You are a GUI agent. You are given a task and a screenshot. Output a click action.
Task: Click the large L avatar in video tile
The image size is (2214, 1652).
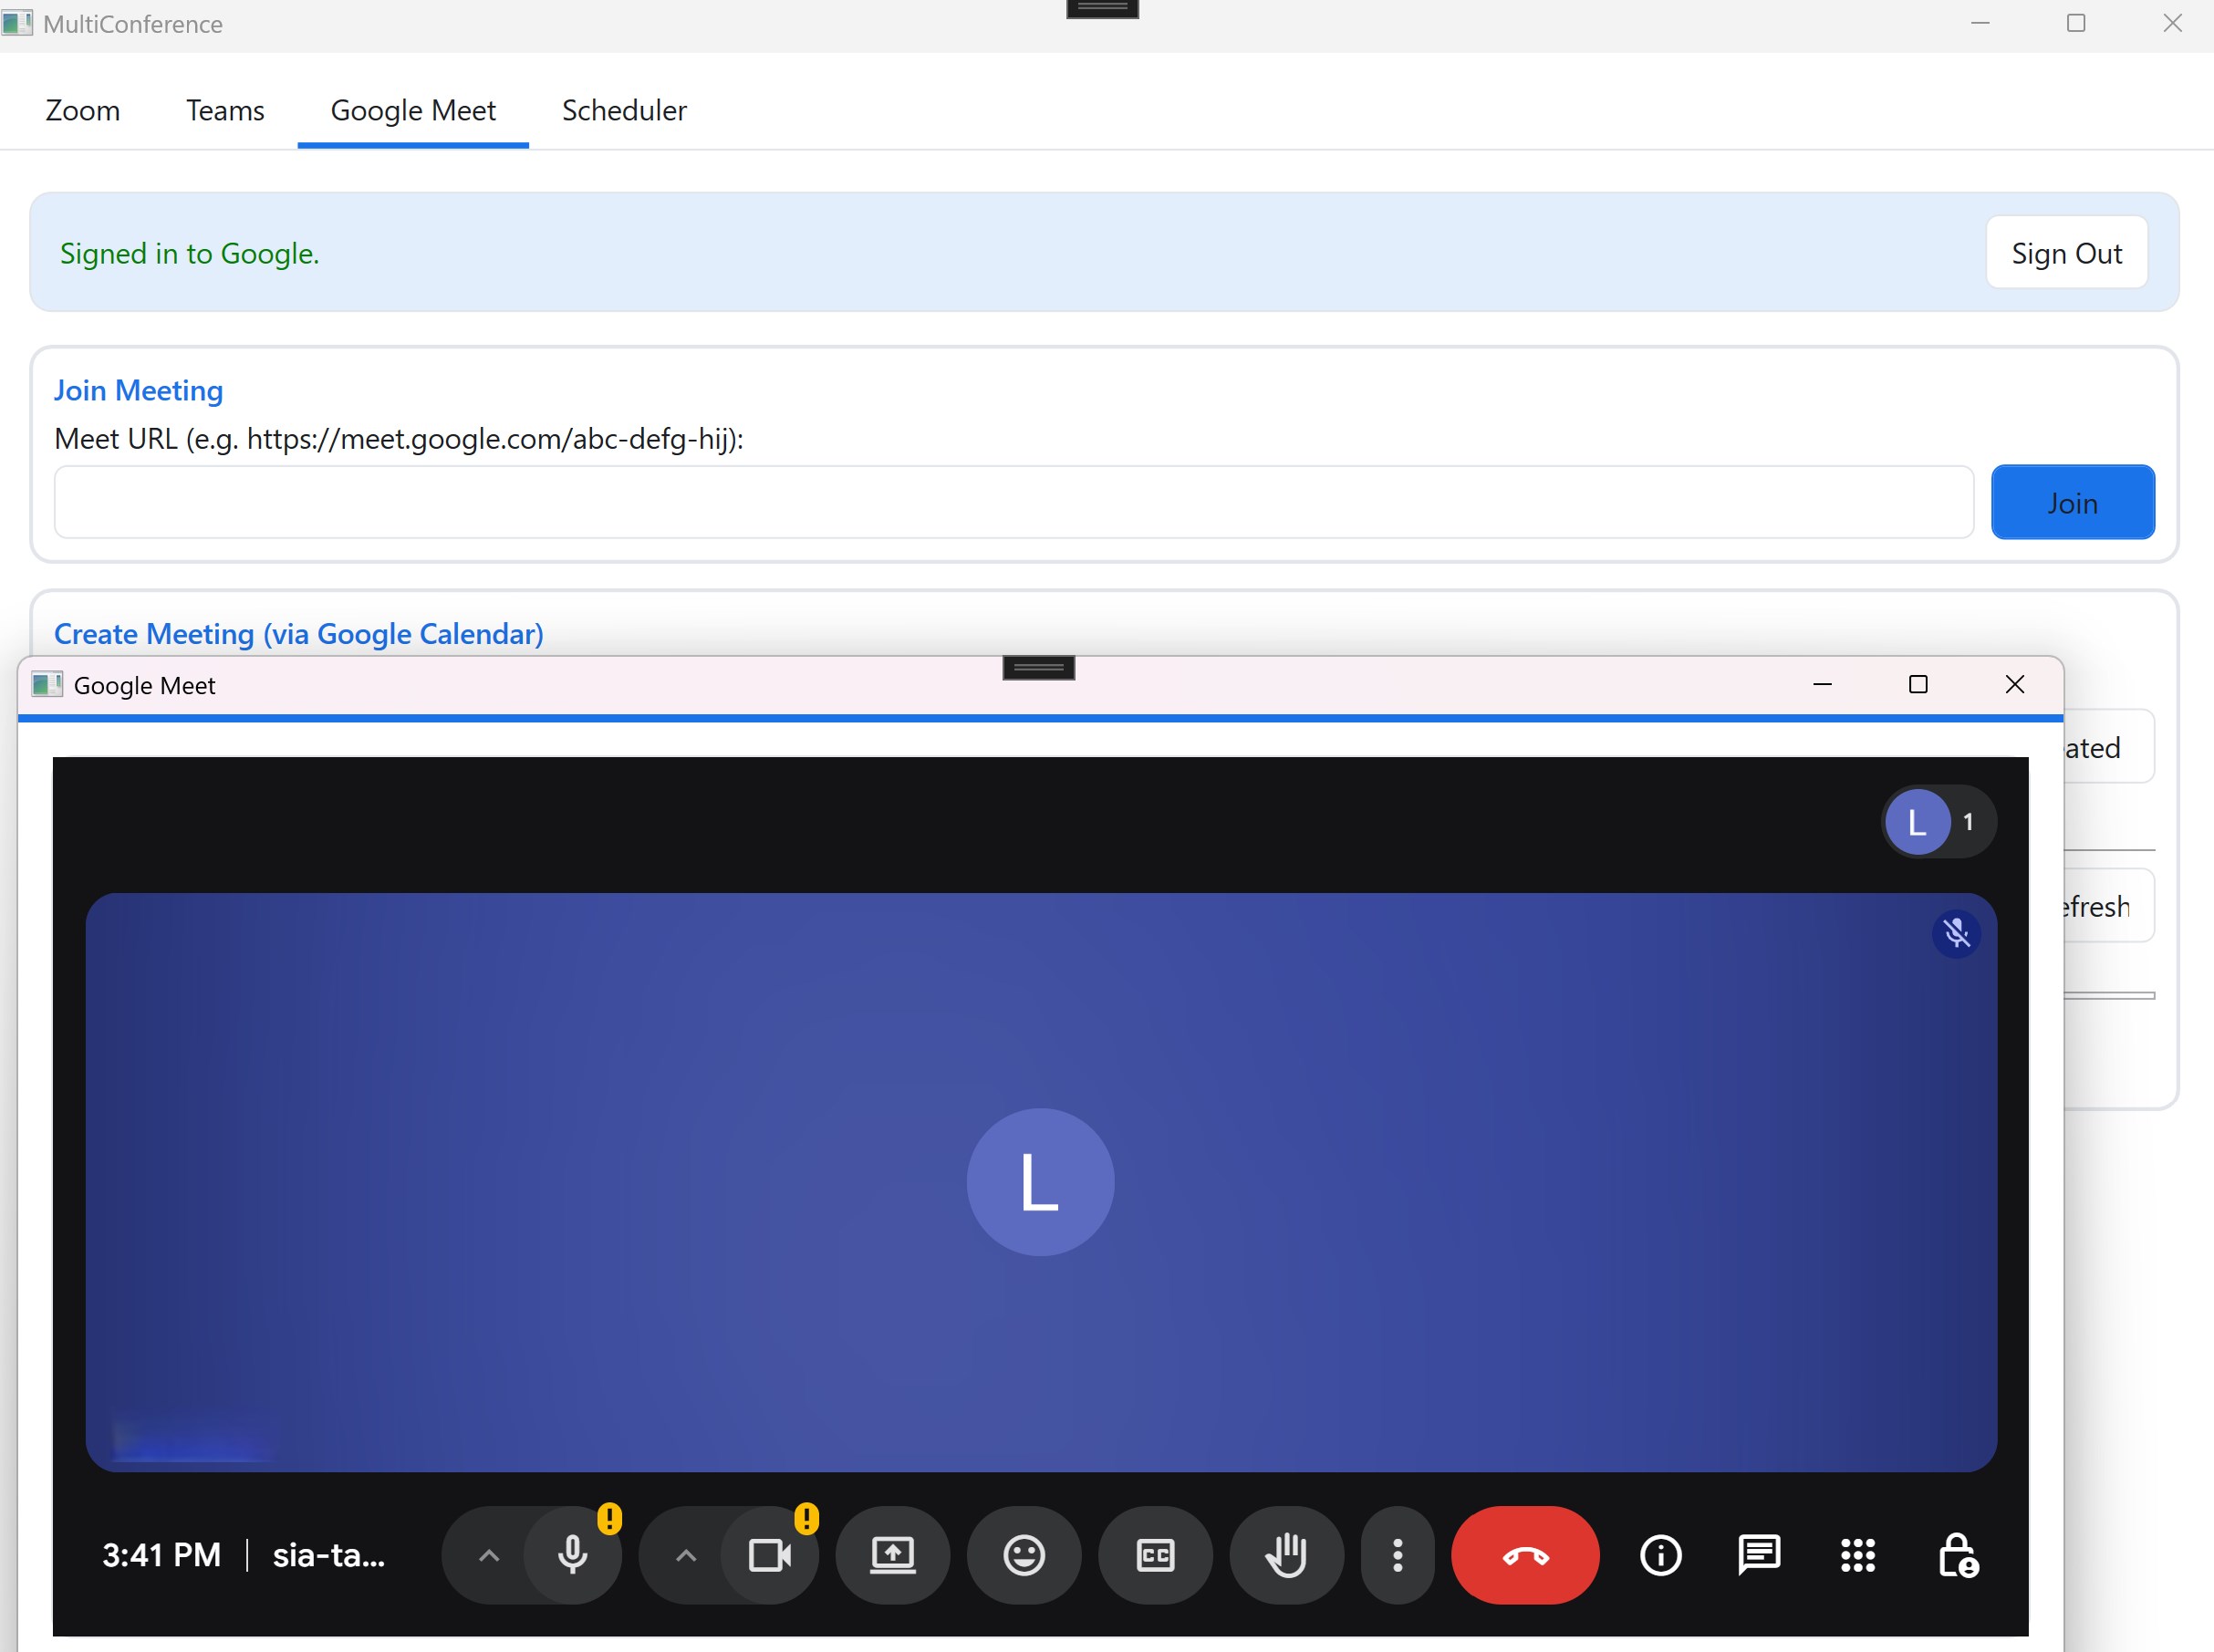(1040, 1182)
